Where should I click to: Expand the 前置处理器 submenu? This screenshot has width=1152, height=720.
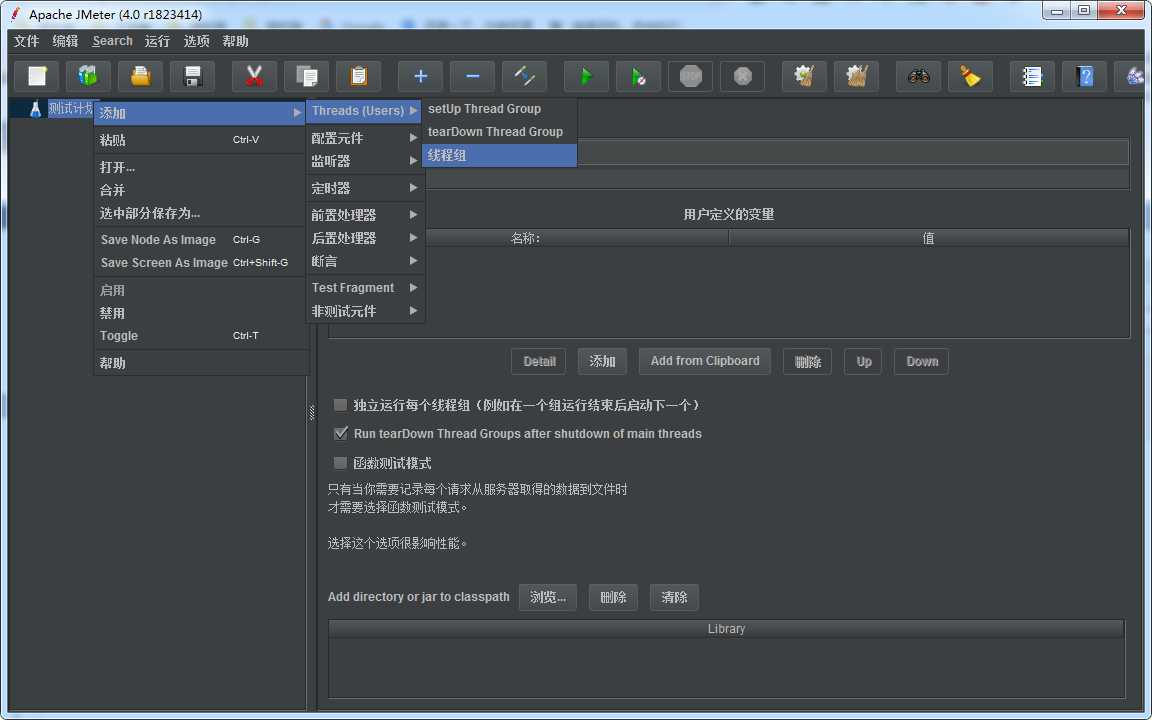point(364,215)
